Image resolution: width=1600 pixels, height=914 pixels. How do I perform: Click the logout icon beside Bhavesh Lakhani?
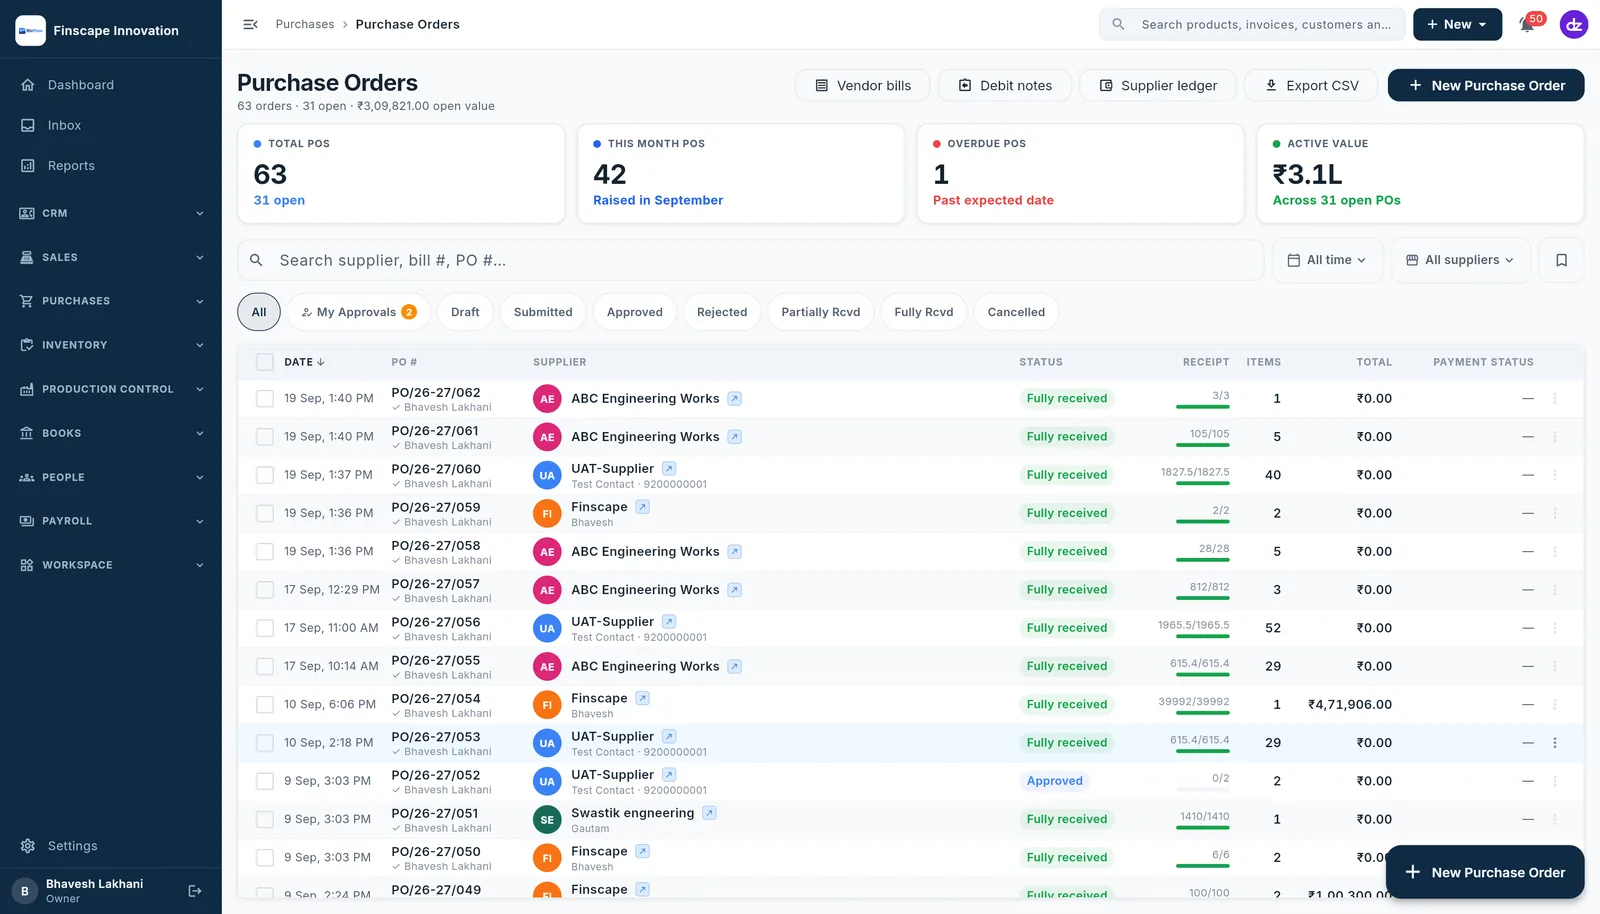pyautogui.click(x=195, y=890)
